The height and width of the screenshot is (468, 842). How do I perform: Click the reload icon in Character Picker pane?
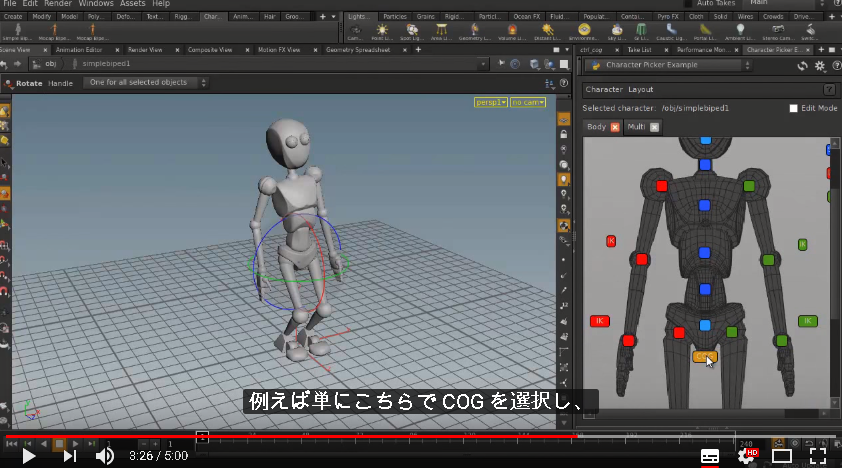coord(802,65)
